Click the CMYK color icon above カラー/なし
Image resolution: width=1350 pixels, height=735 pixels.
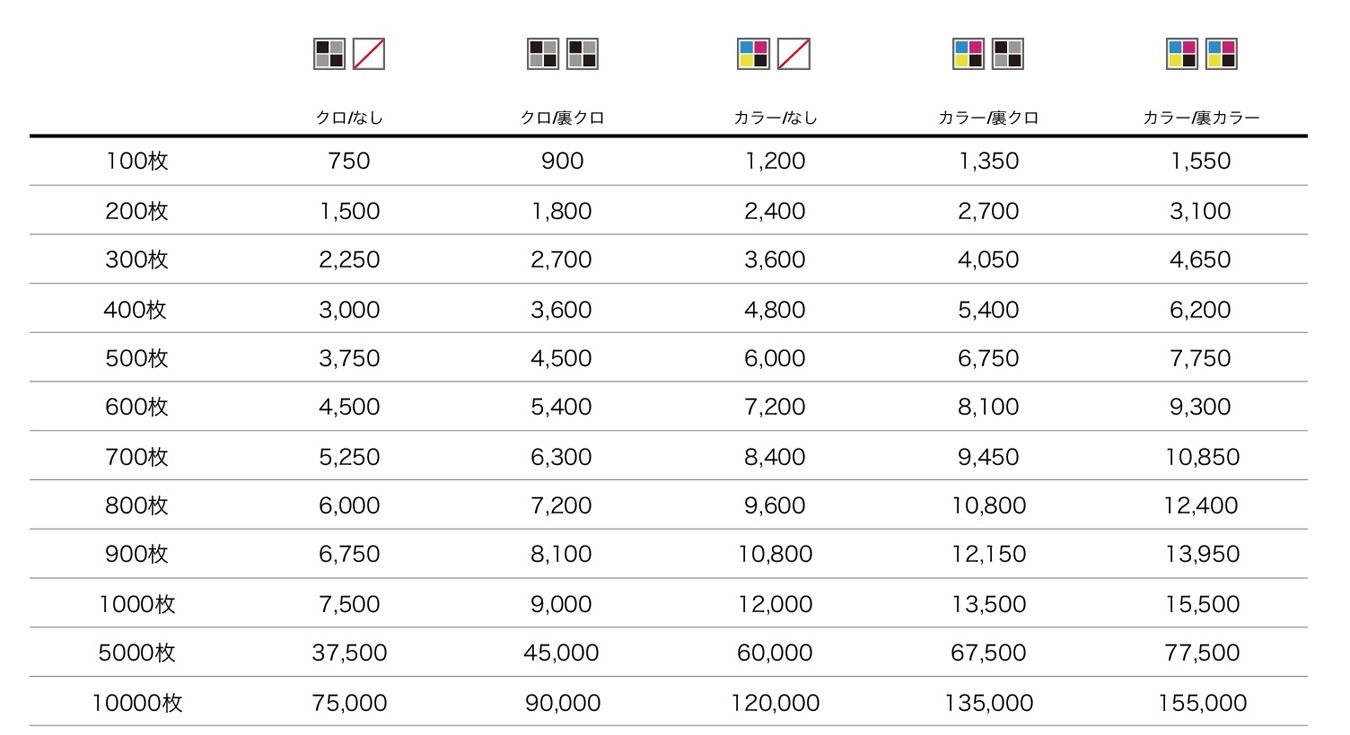pos(753,54)
